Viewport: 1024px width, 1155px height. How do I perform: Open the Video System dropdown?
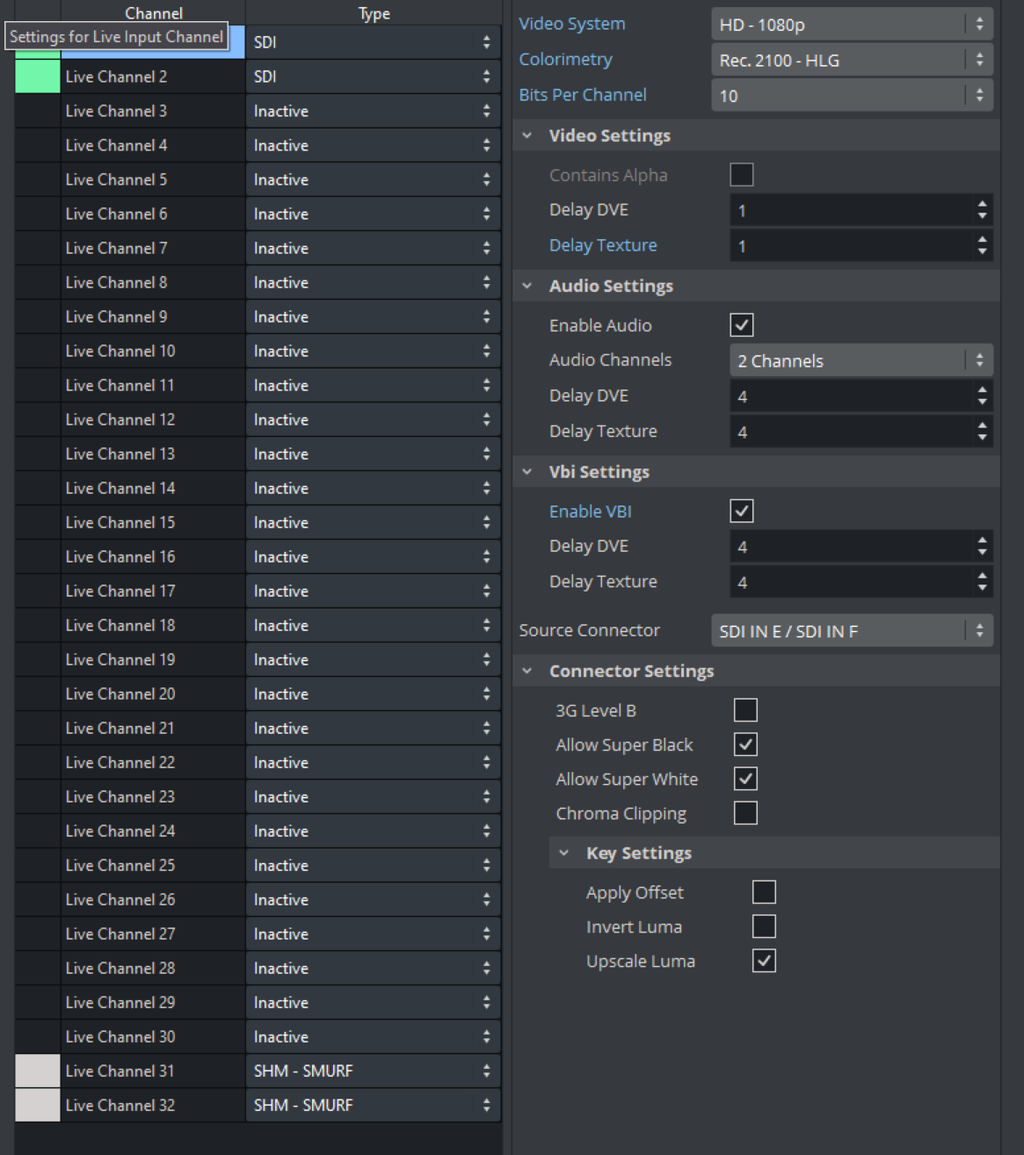tap(851, 24)
